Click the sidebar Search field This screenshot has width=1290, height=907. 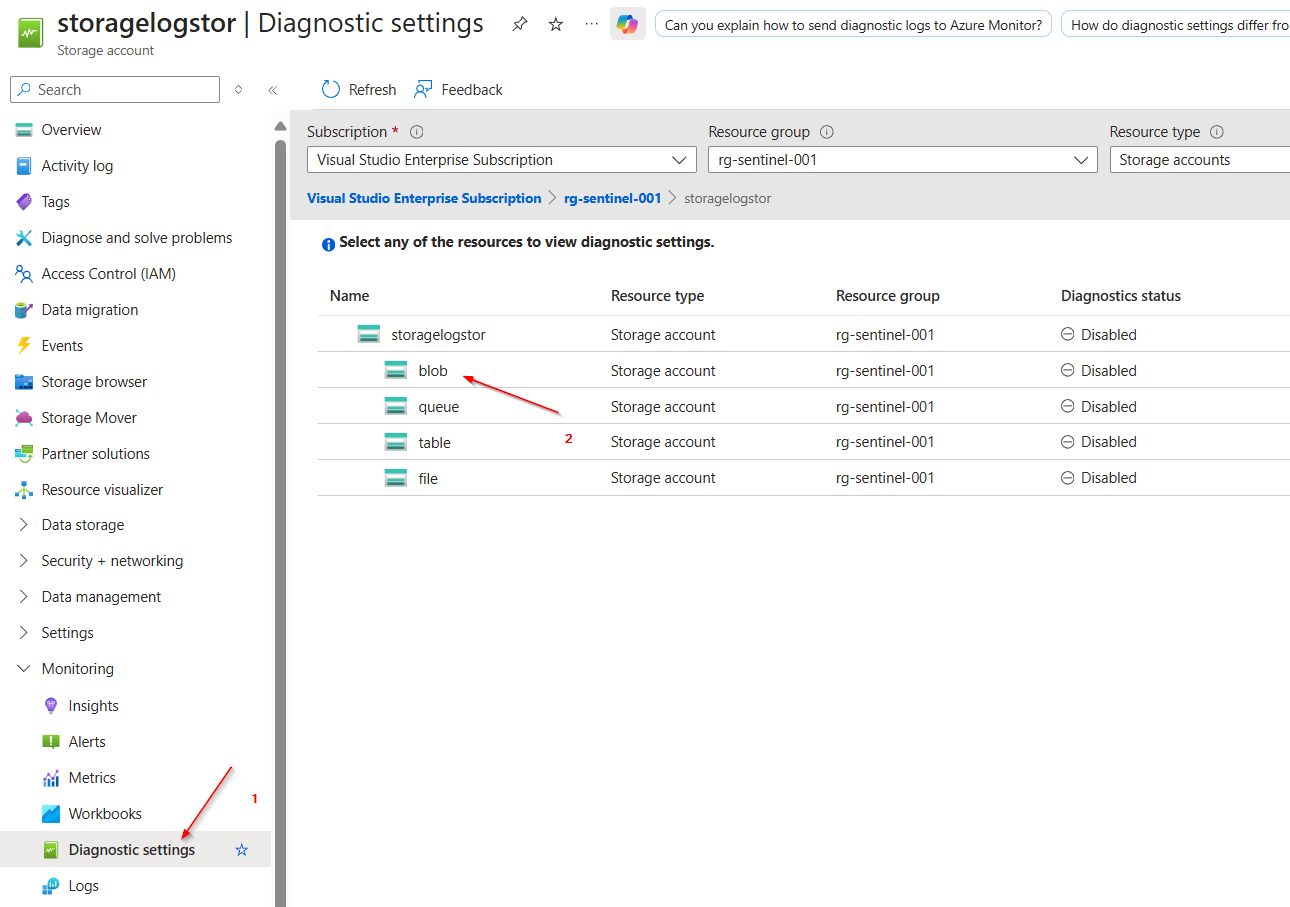115,90
